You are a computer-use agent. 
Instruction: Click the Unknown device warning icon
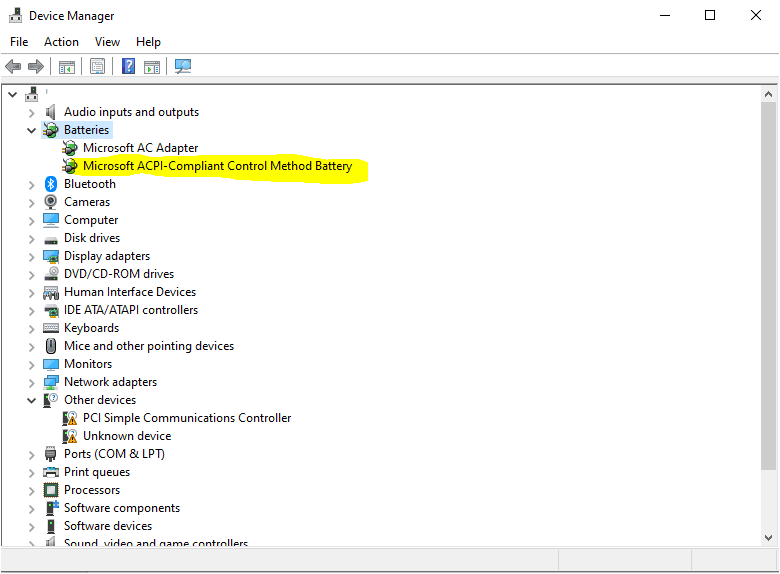(70, 436)
